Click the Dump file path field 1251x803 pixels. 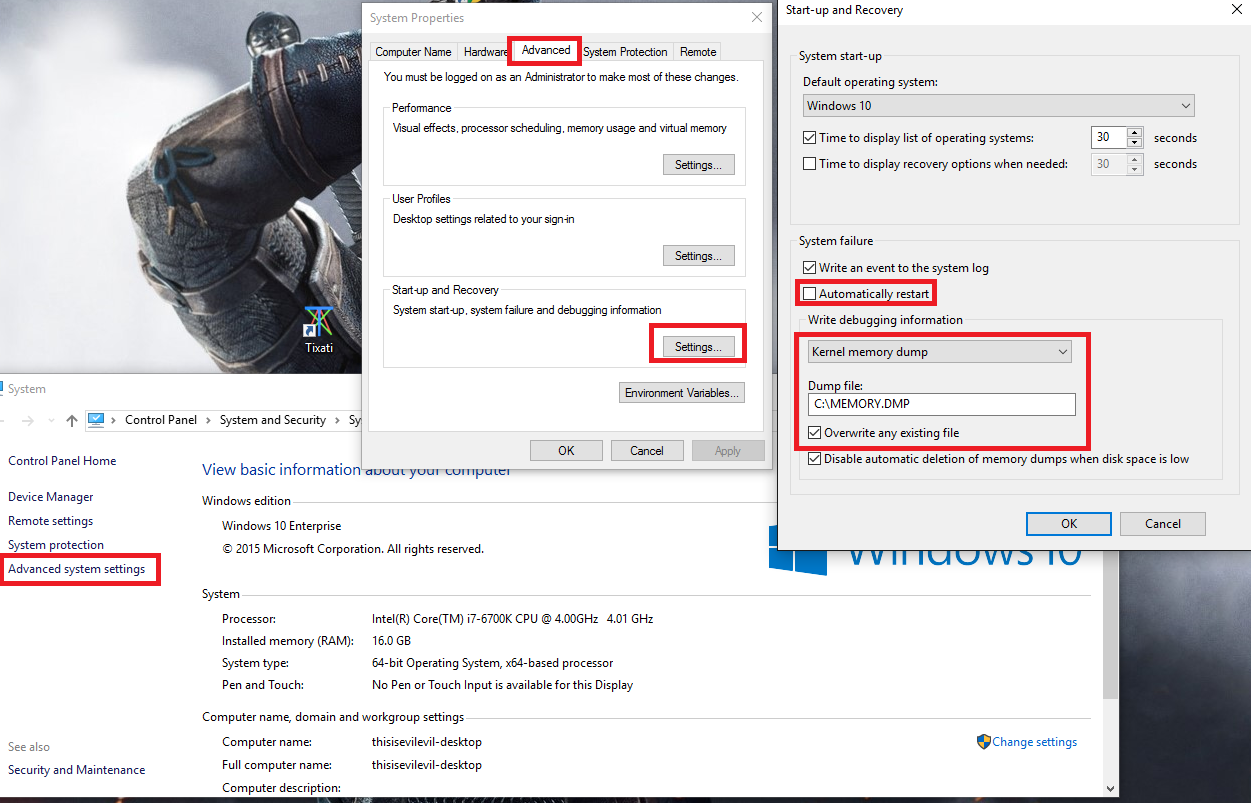942,404
